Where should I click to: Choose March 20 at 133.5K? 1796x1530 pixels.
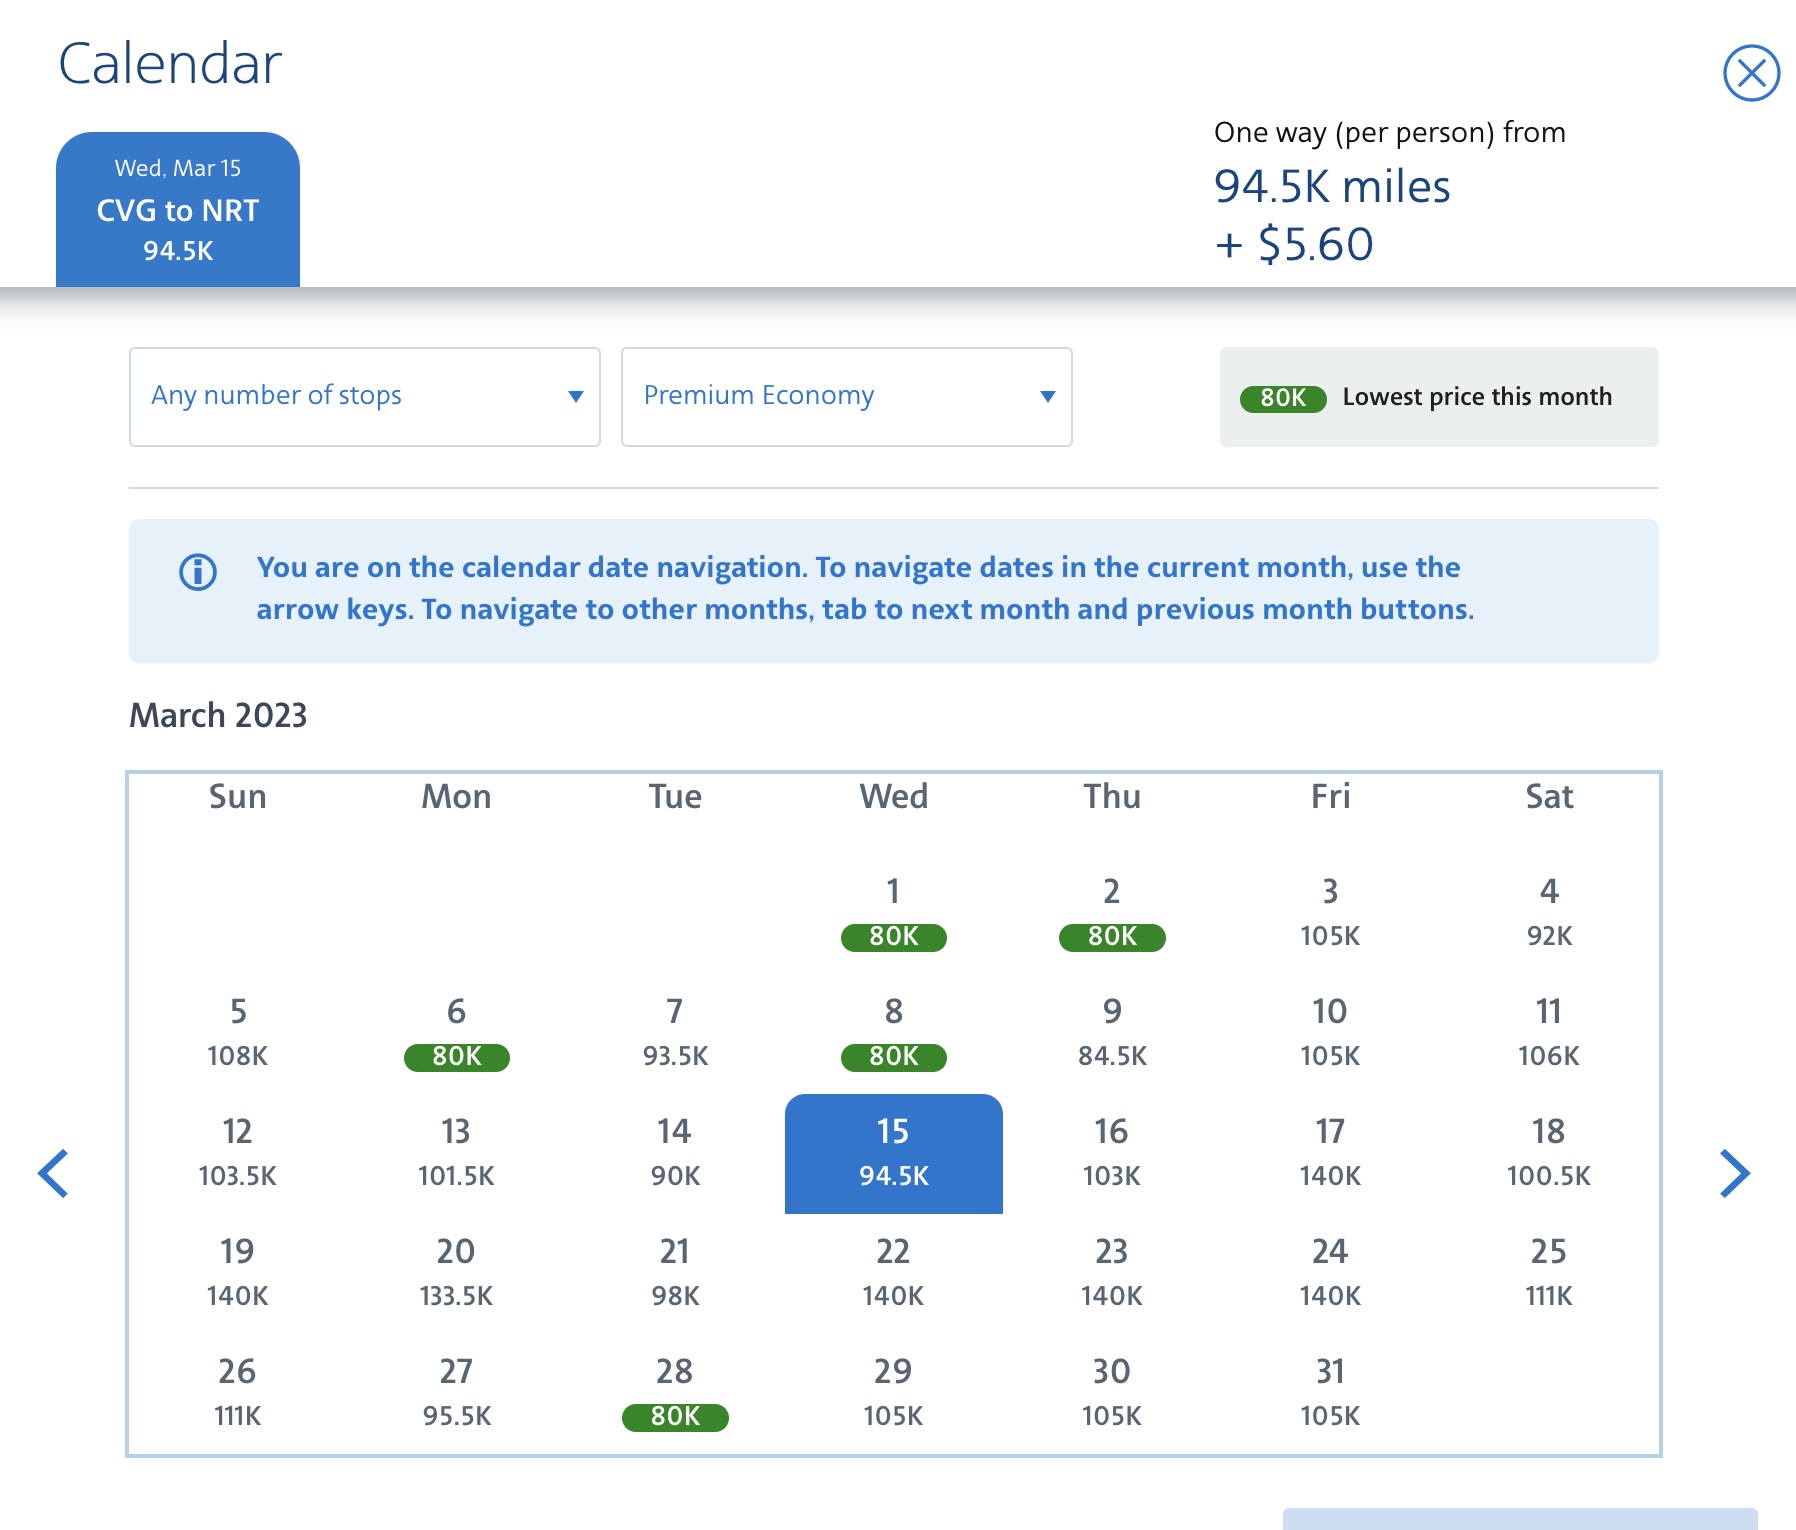[456, 1274]
